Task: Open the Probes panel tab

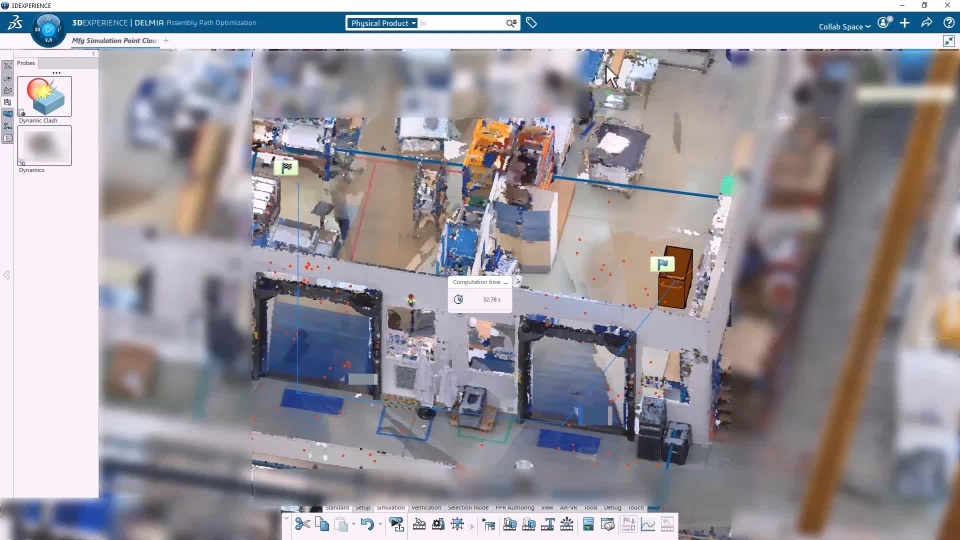Action: (26, 63)
